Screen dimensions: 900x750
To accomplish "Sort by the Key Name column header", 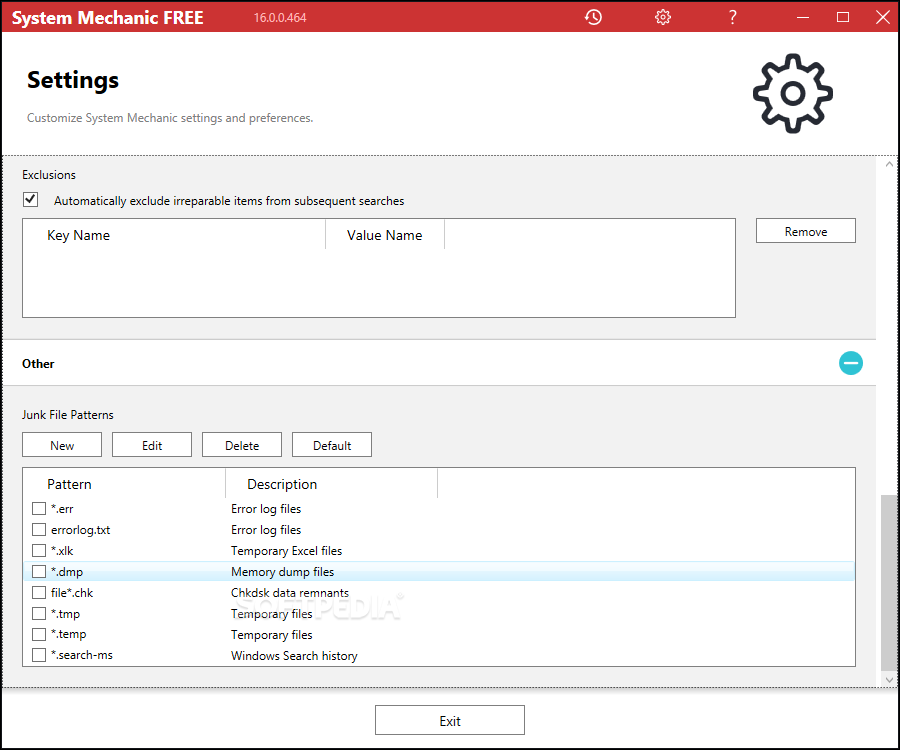I will [x=174, y=235].
